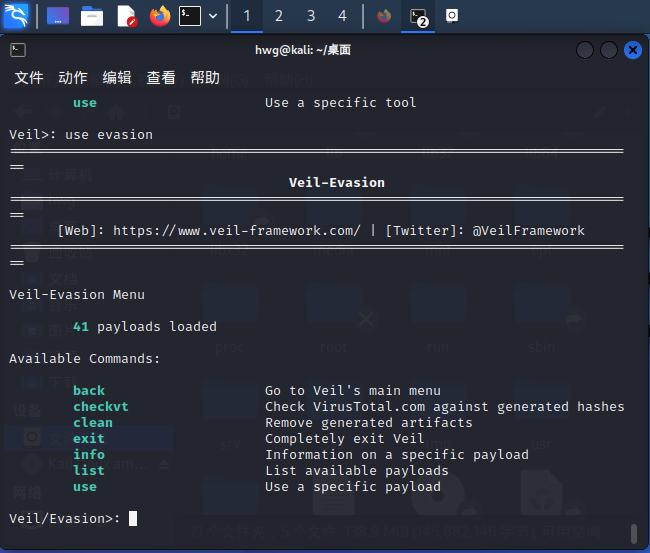The width and height of the screenshot is (650, 553).
Task: Click the terminal window title bar icon
Action: (18, 50)
